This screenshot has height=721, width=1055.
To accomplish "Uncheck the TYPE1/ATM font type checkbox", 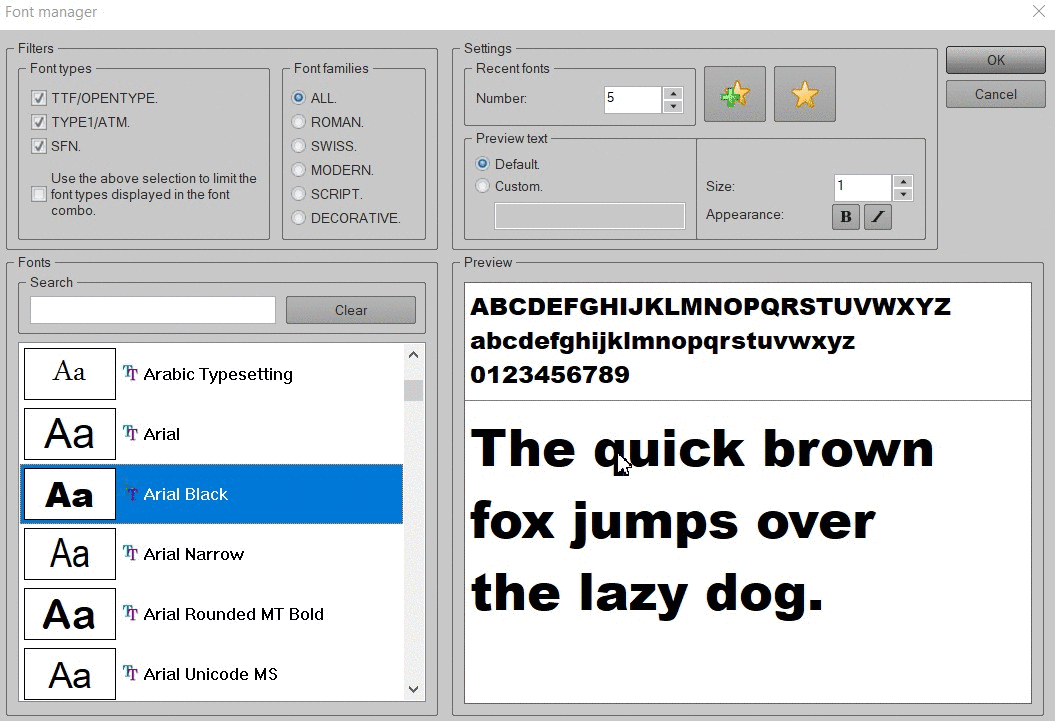I will [39, 122].
